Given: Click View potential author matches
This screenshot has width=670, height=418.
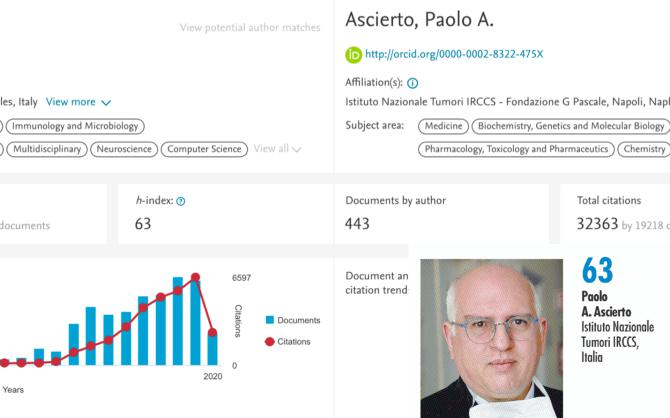Looking at the screenshot, I should [250, 27].
